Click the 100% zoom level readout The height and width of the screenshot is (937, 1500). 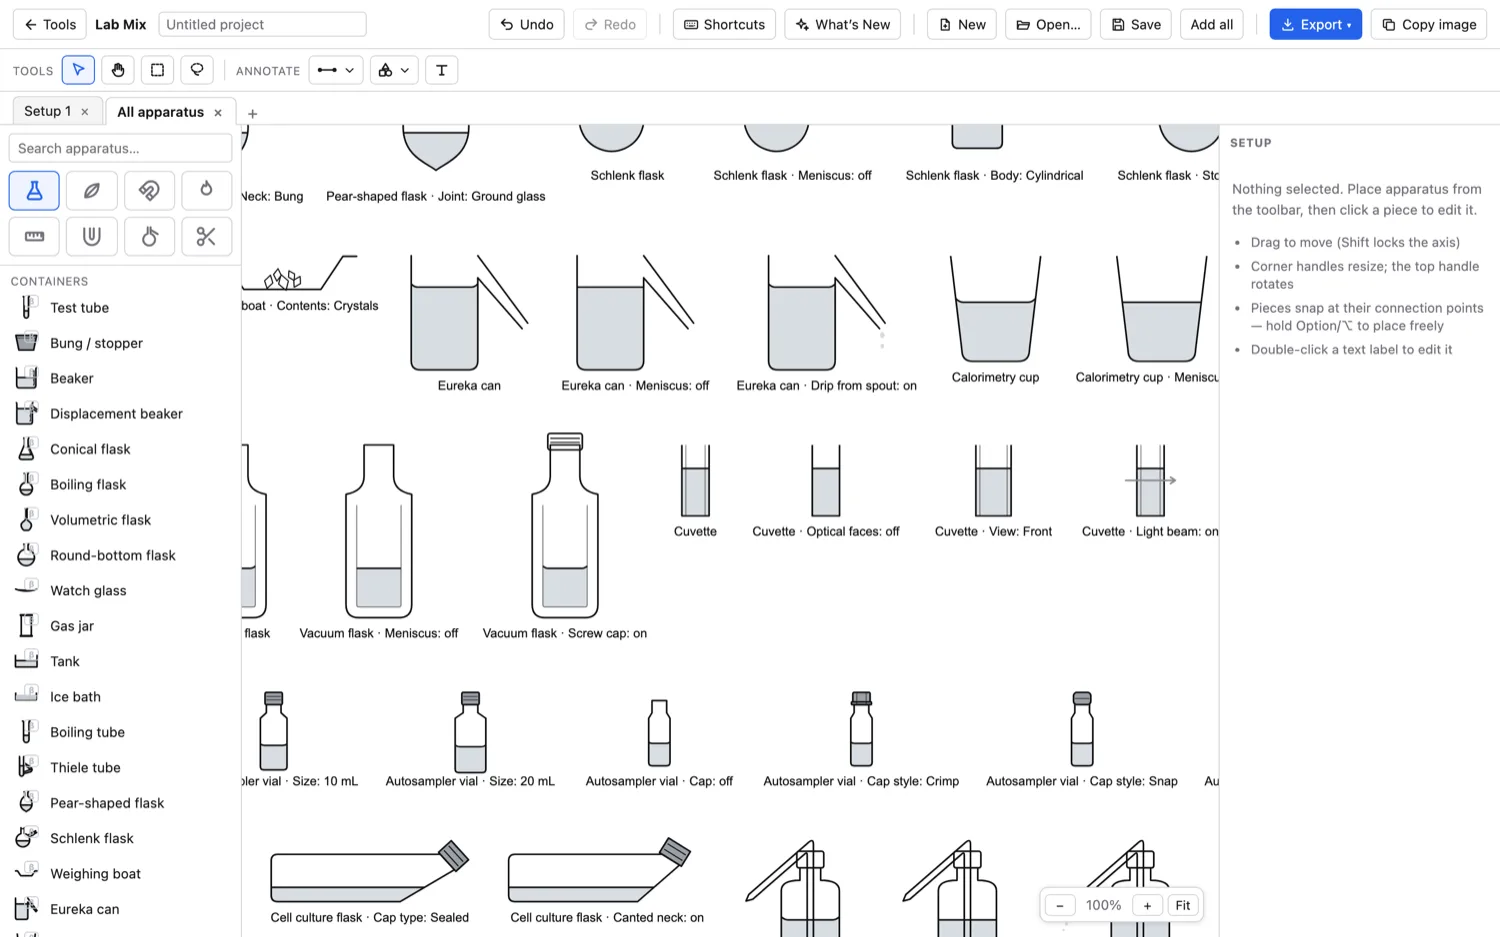click(1103, 905)
